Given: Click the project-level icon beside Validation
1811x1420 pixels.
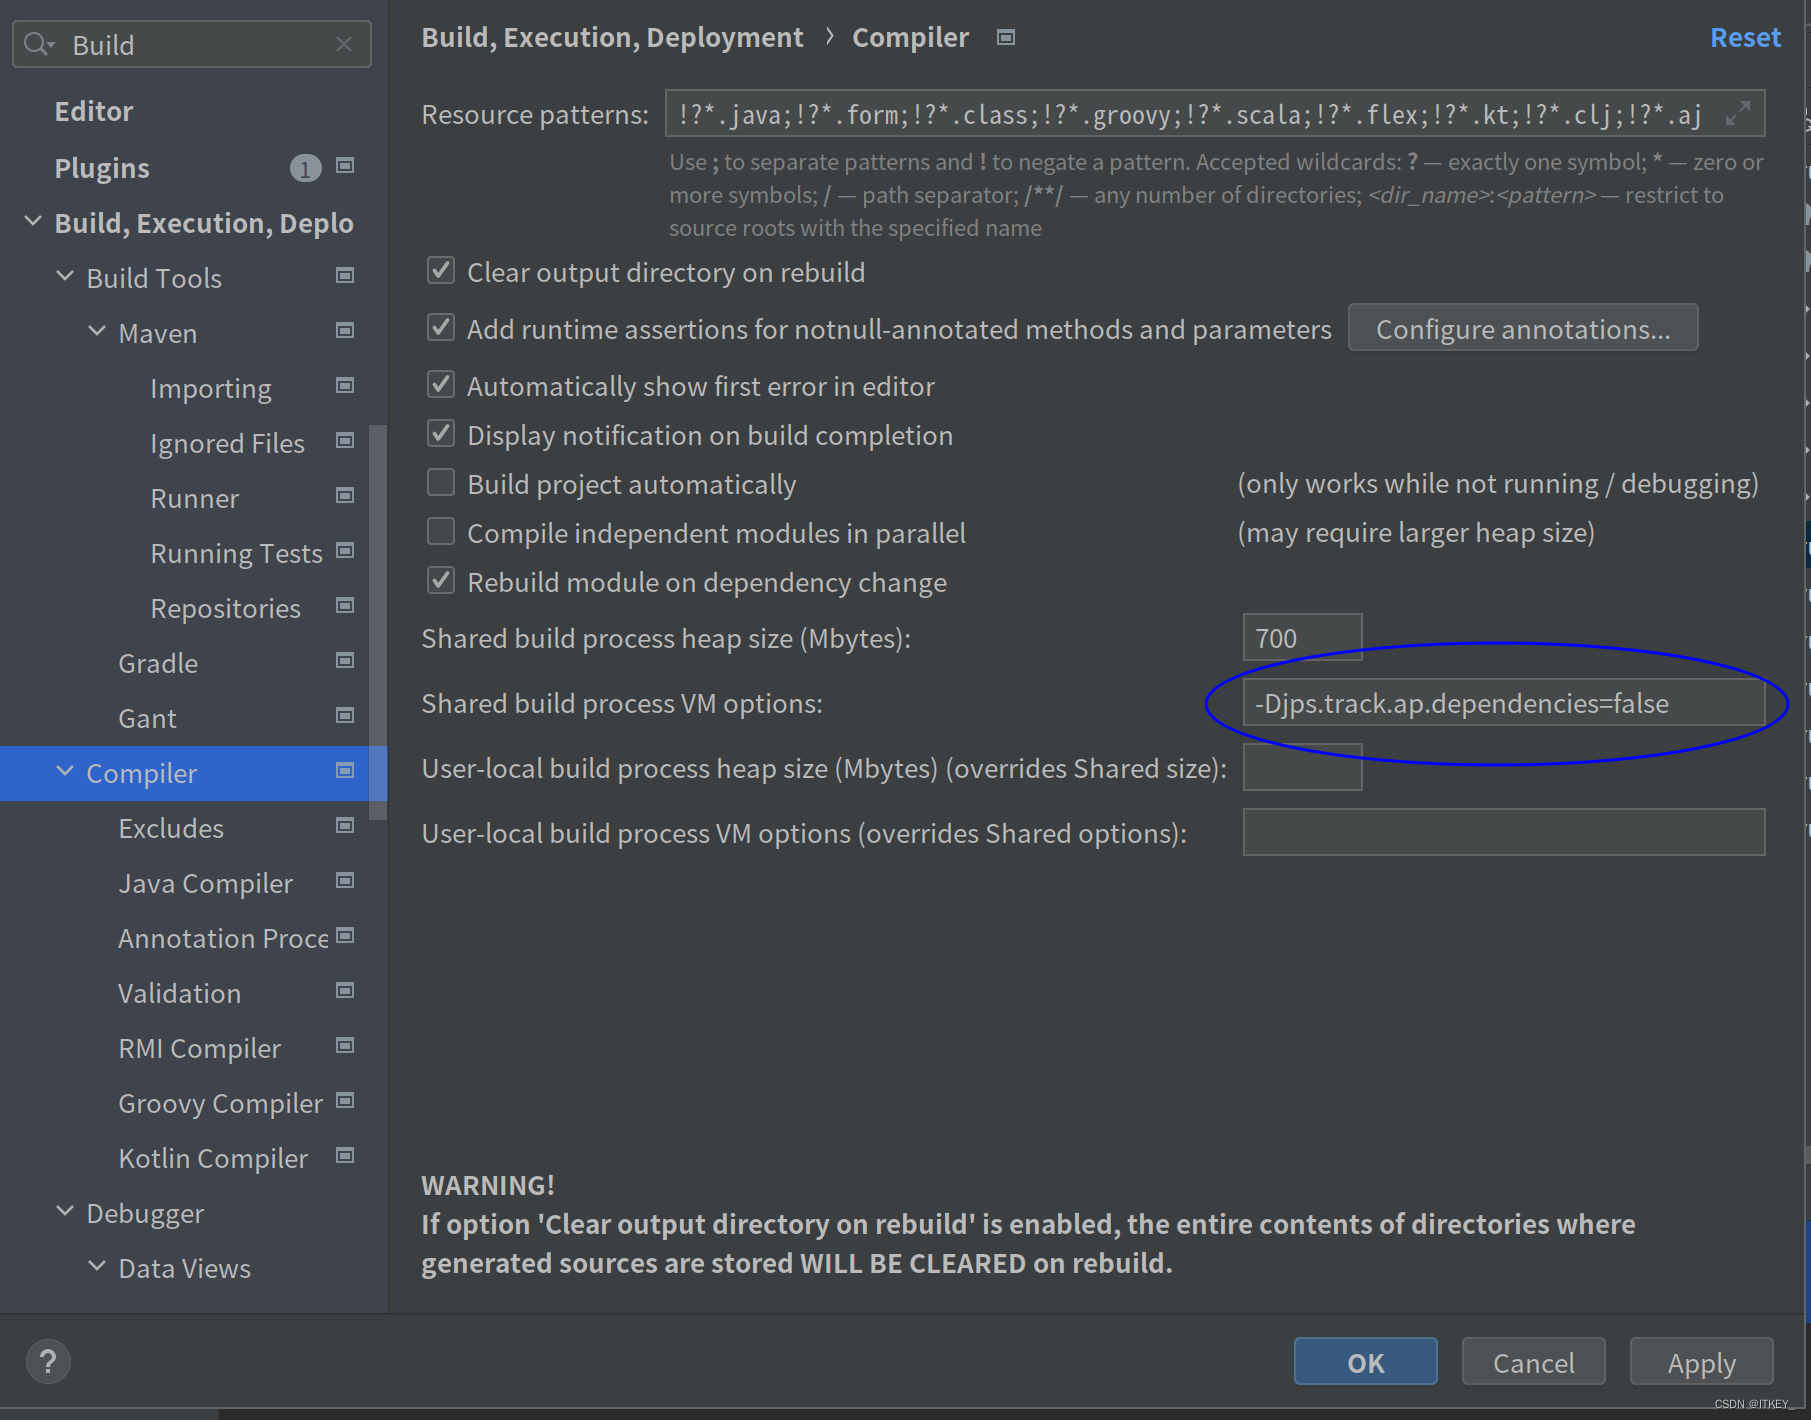Looking at the screenshot, I should coord(345,991).
